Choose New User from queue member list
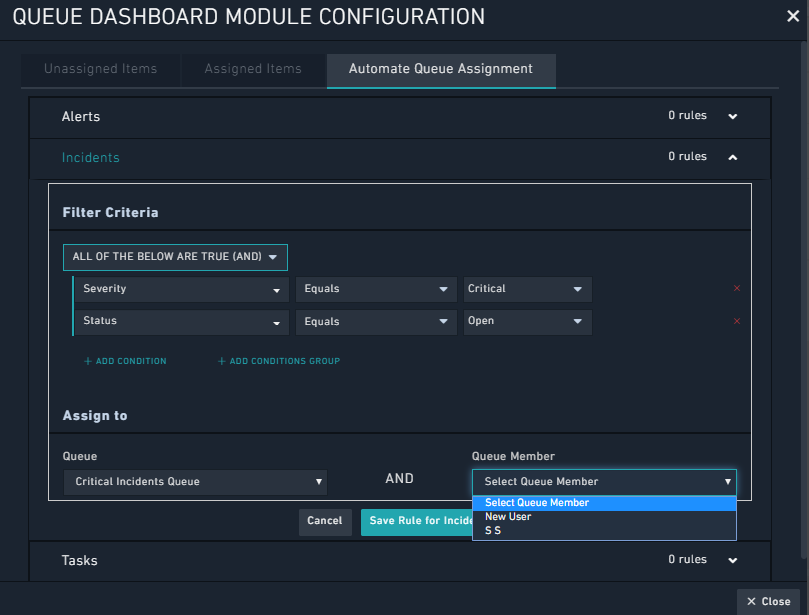This screenshot has height=615, width=809. coord(604,517)
